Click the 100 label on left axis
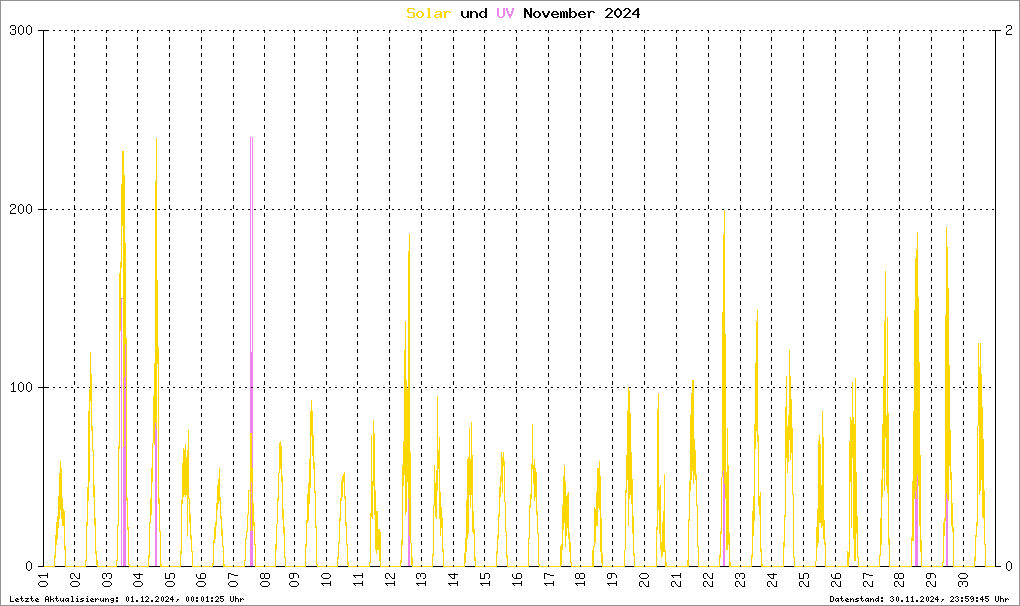Image resolution: width=1020 pixels, height=606 pixels. [22, 387]
